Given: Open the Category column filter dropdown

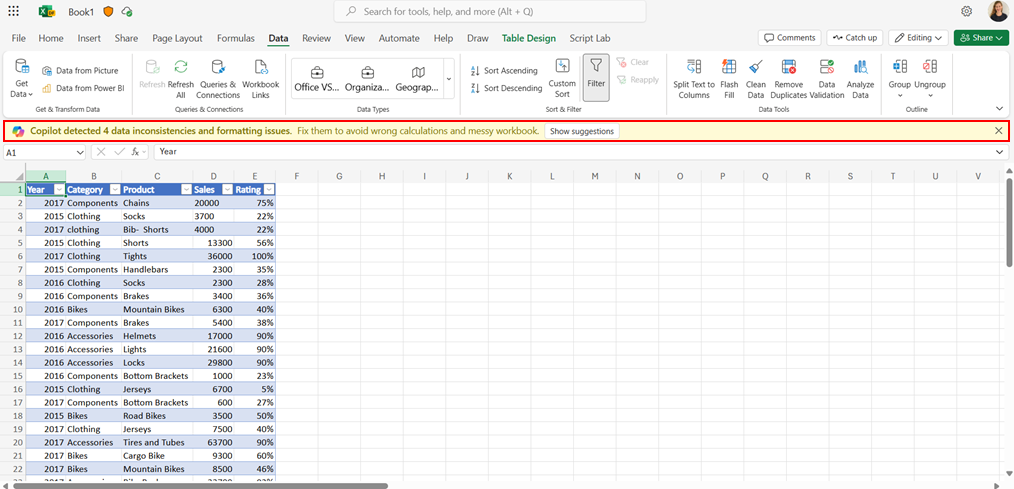Looking at the screenshot, I should click(x=114, y=190).
